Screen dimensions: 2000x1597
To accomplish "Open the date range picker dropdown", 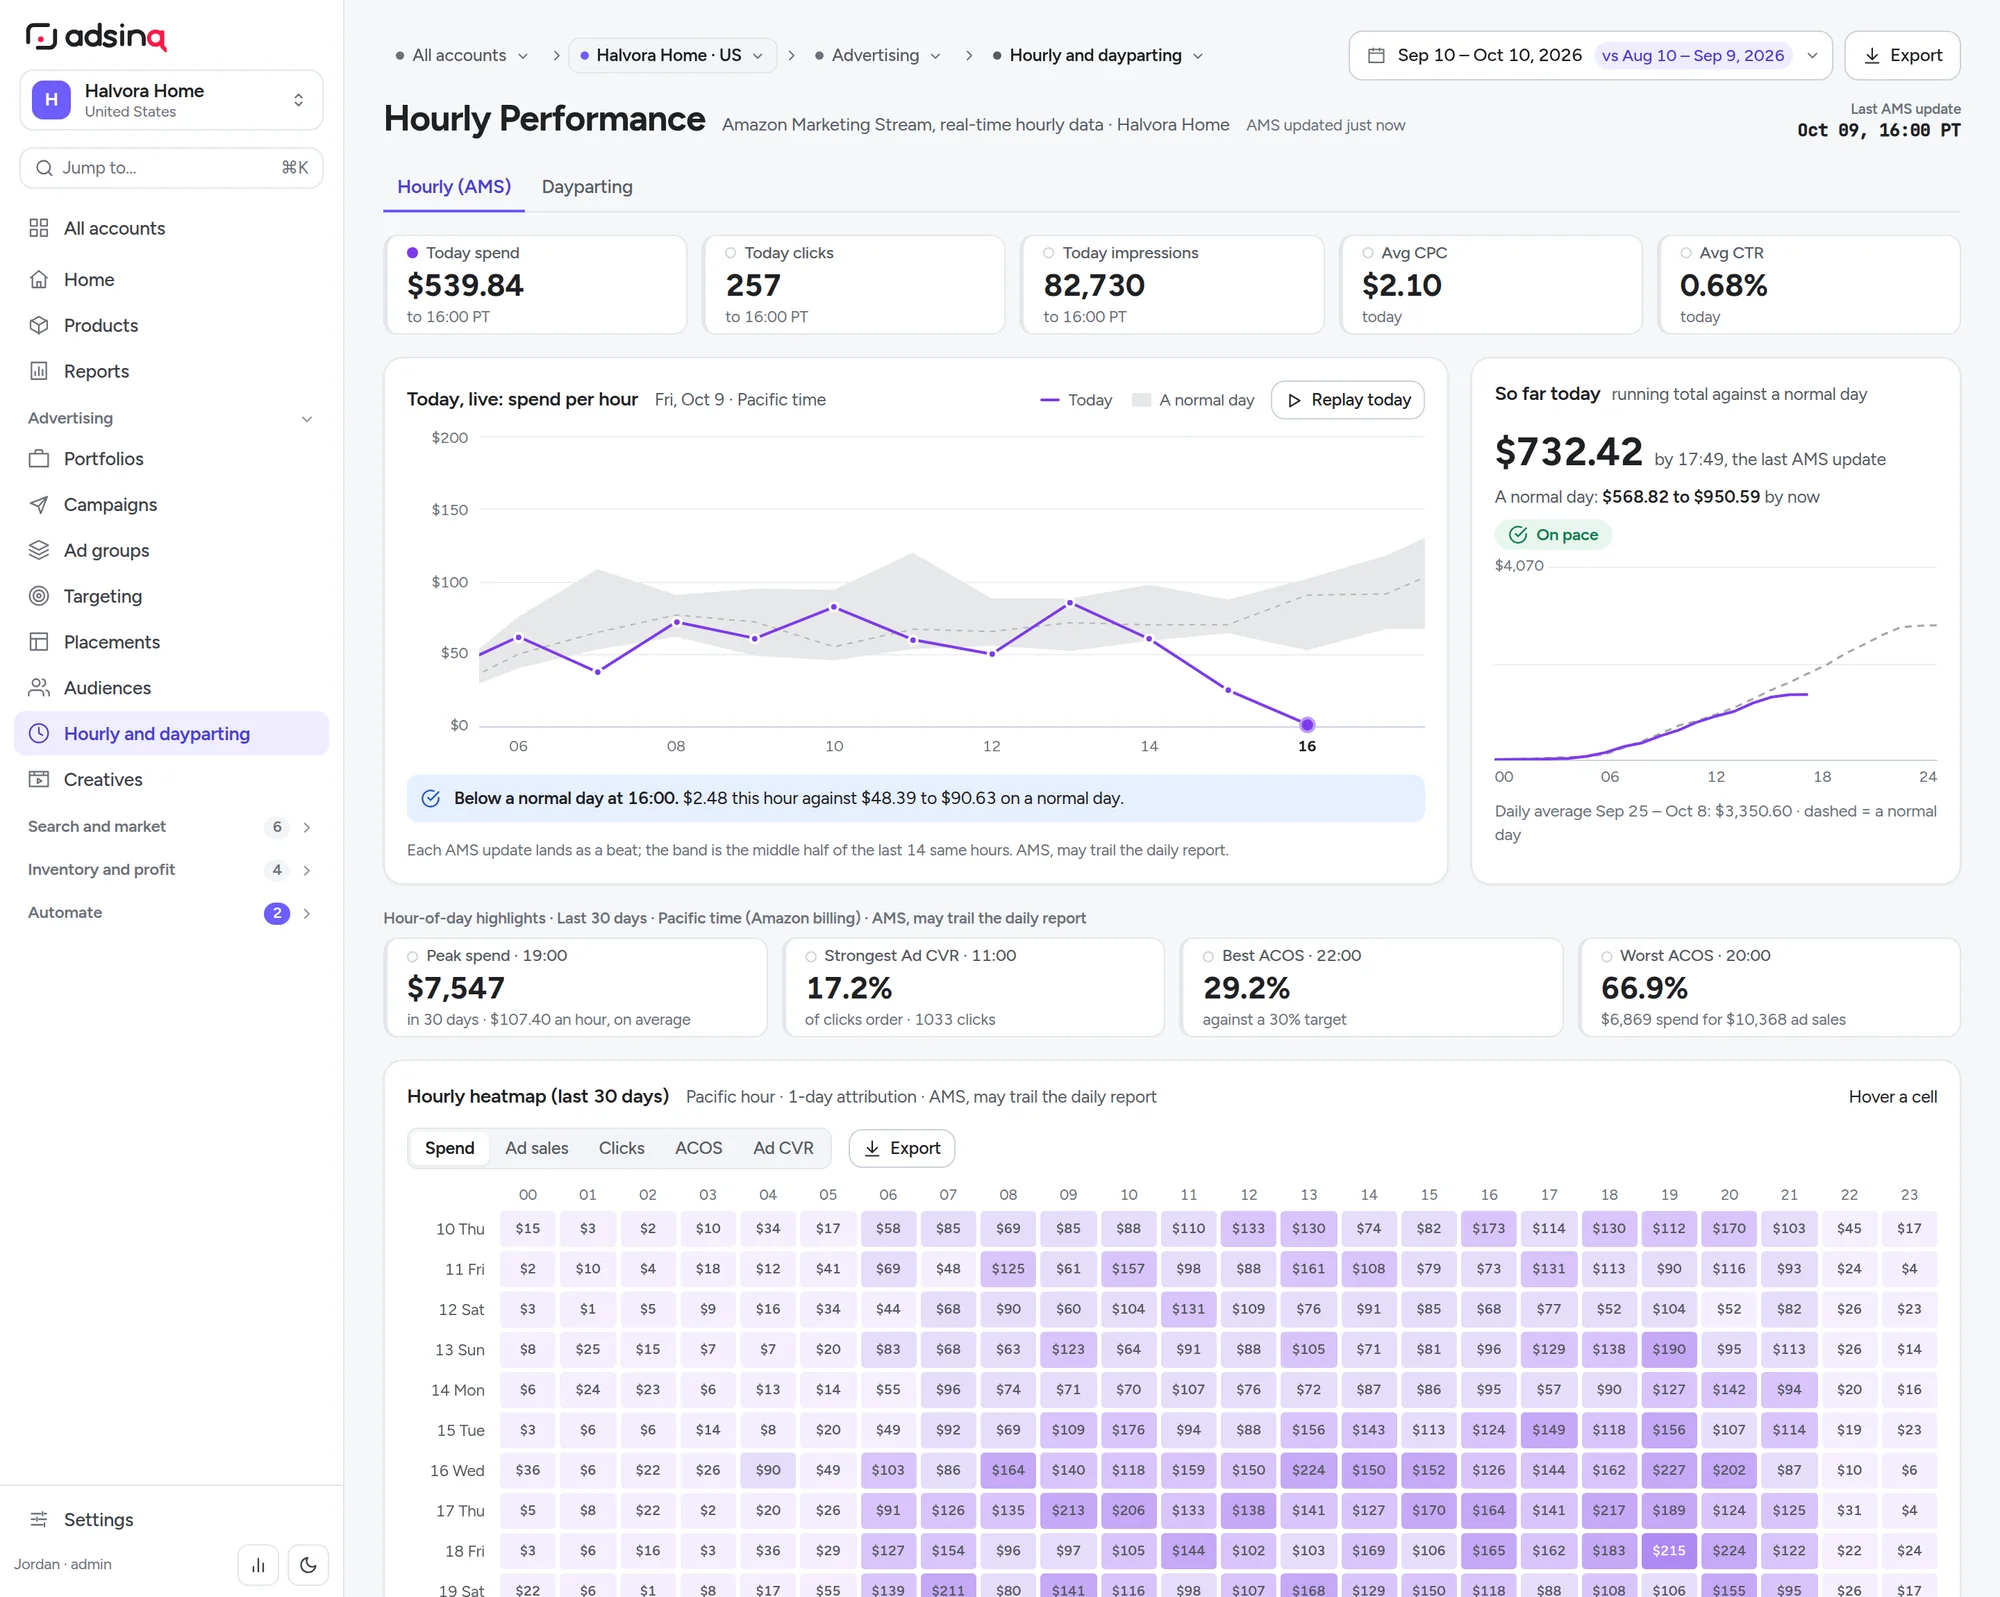I will (x=1590, y=56).
